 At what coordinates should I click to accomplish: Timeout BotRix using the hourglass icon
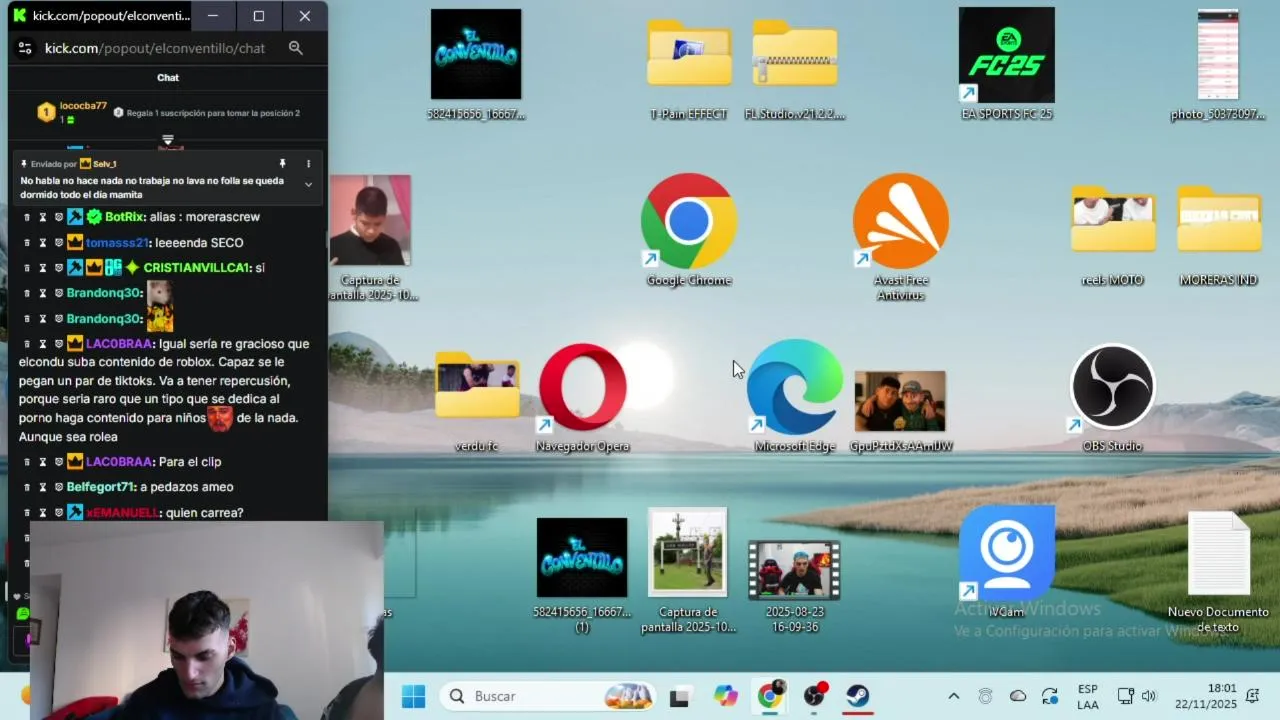(x=43, y=217)
